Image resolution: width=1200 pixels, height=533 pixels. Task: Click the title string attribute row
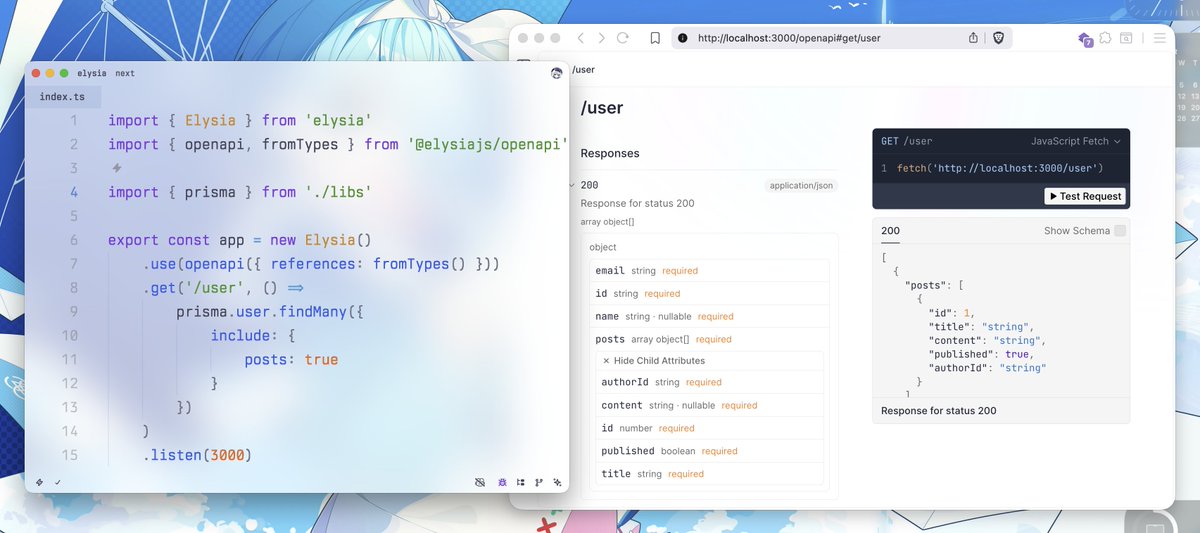[x=709, y=474]
